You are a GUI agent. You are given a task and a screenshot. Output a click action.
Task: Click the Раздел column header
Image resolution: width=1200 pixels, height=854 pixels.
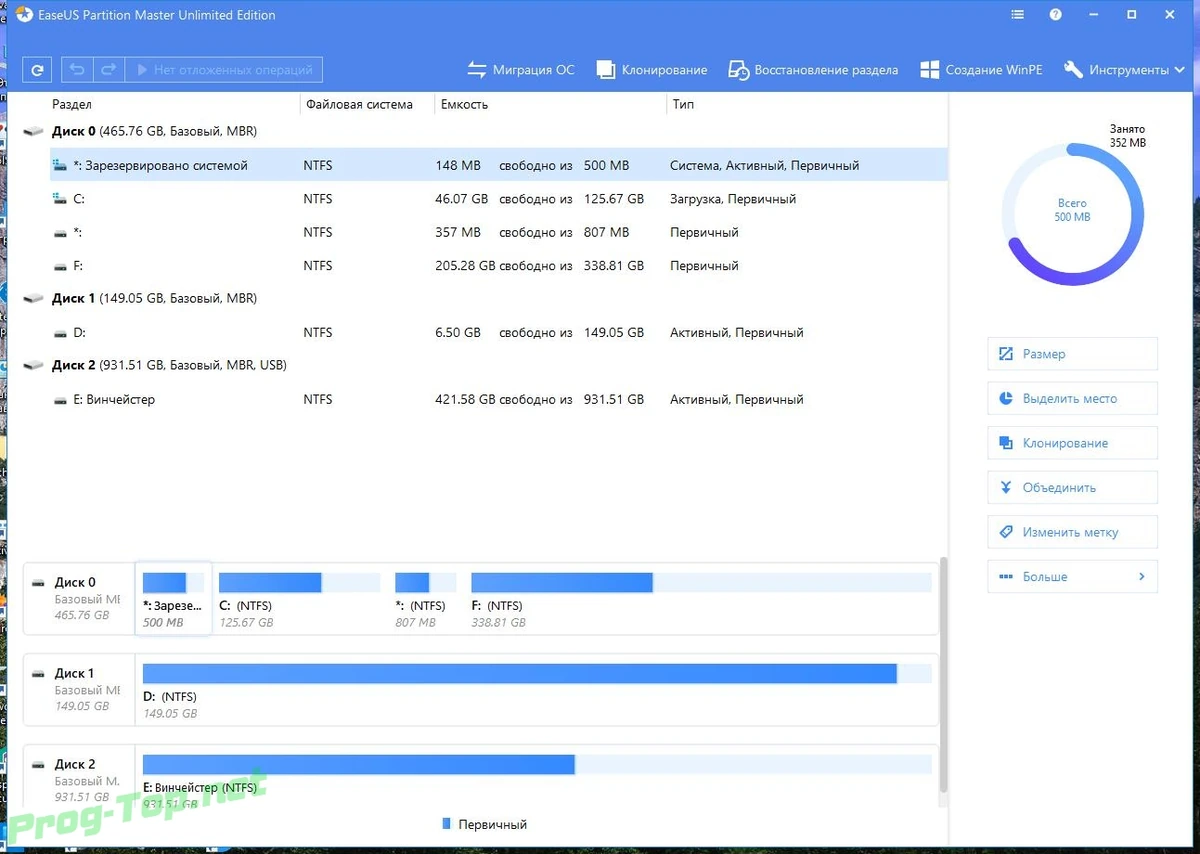[71, 104]
